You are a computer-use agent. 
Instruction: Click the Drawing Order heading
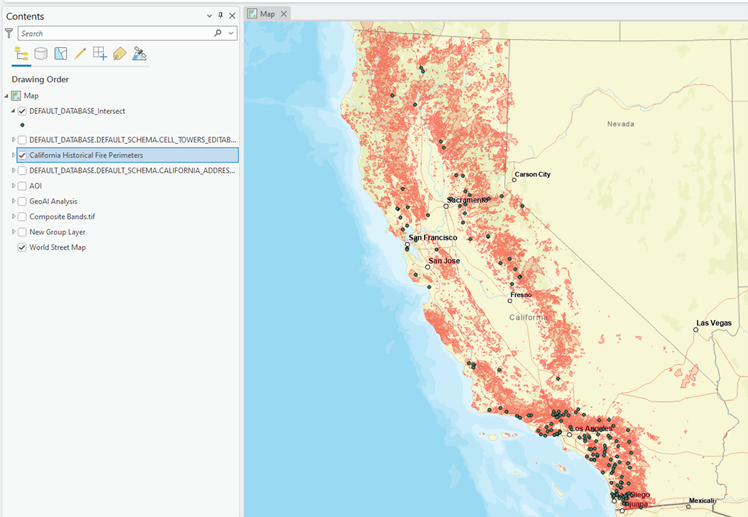pyautogui.click(x=40, y=79)
